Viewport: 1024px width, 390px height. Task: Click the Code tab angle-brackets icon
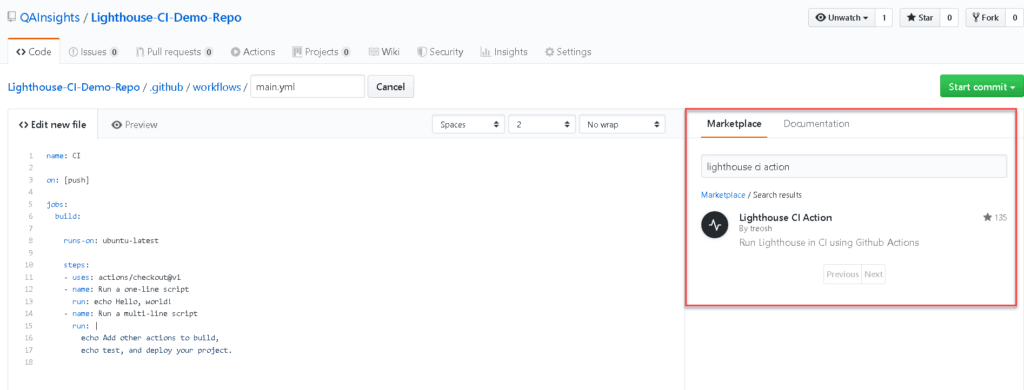(21, 52)
